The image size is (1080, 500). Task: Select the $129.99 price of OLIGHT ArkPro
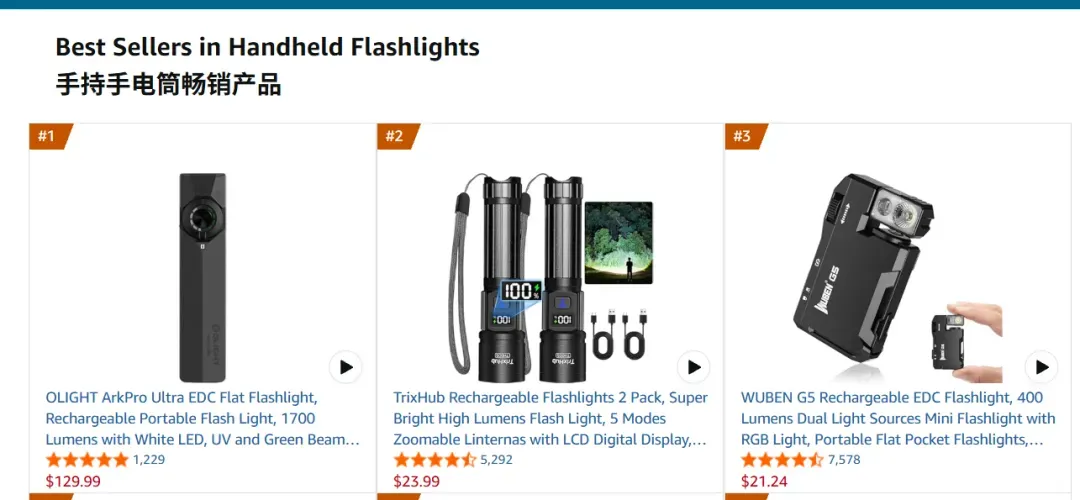73,481
